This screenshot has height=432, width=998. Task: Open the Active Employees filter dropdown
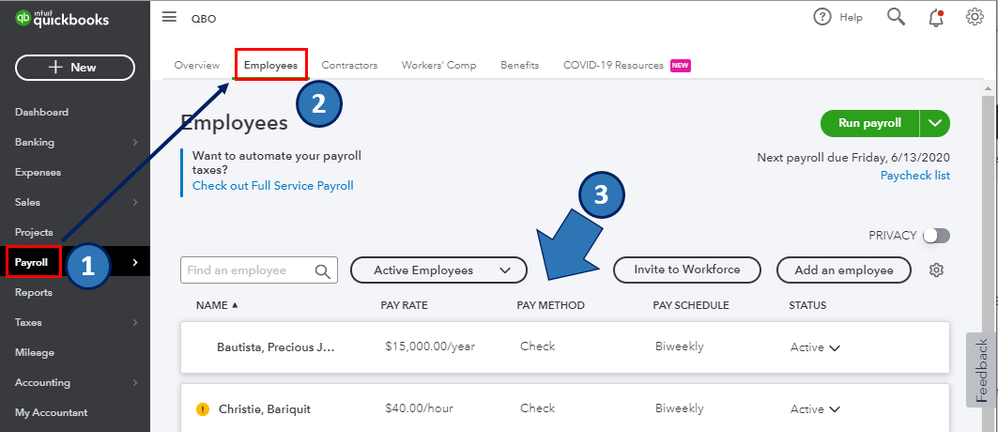(438, 270)
